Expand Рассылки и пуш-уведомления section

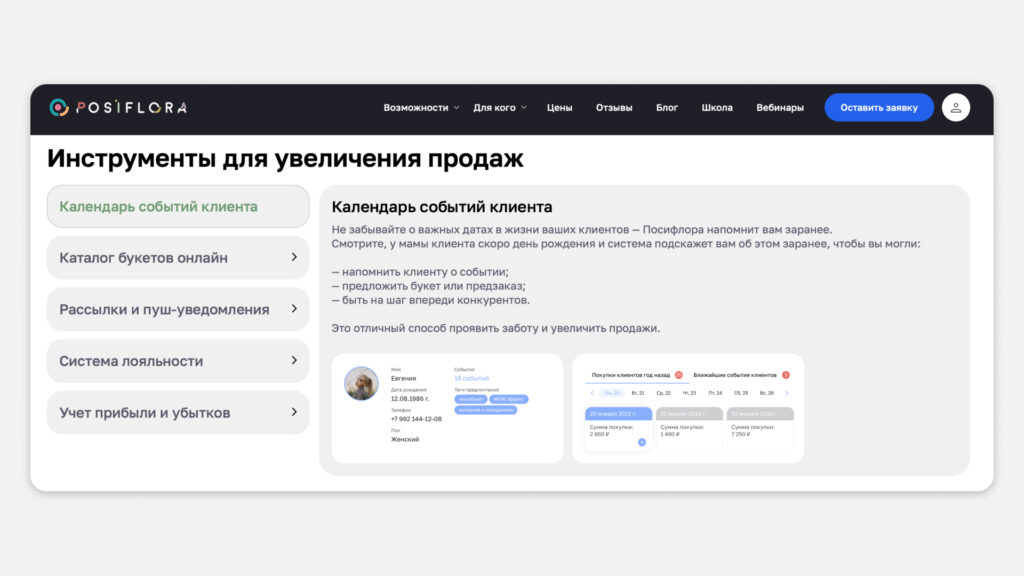[x=178, y=310]
